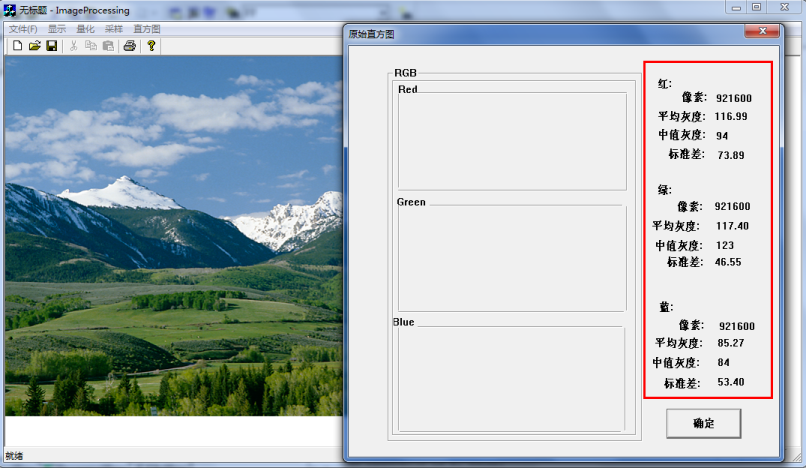Click the green standard deviation 46.55
The height and width of the screenshot is (468, 806).
728,262
